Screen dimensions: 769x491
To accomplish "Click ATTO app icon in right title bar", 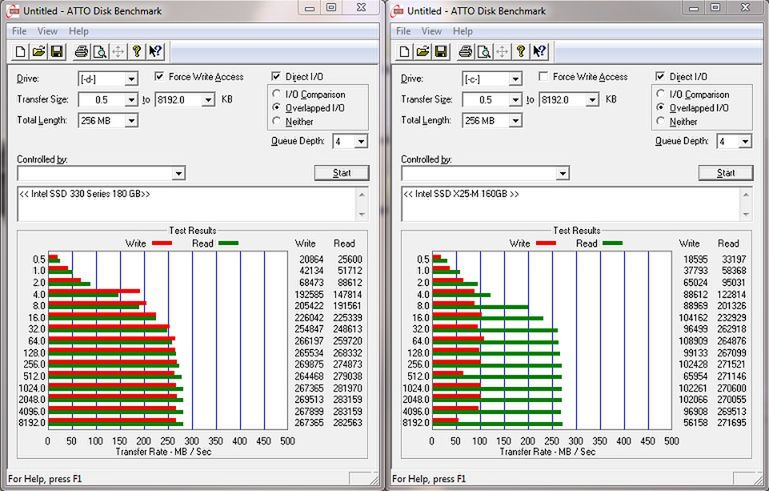I will coord(398,11).
